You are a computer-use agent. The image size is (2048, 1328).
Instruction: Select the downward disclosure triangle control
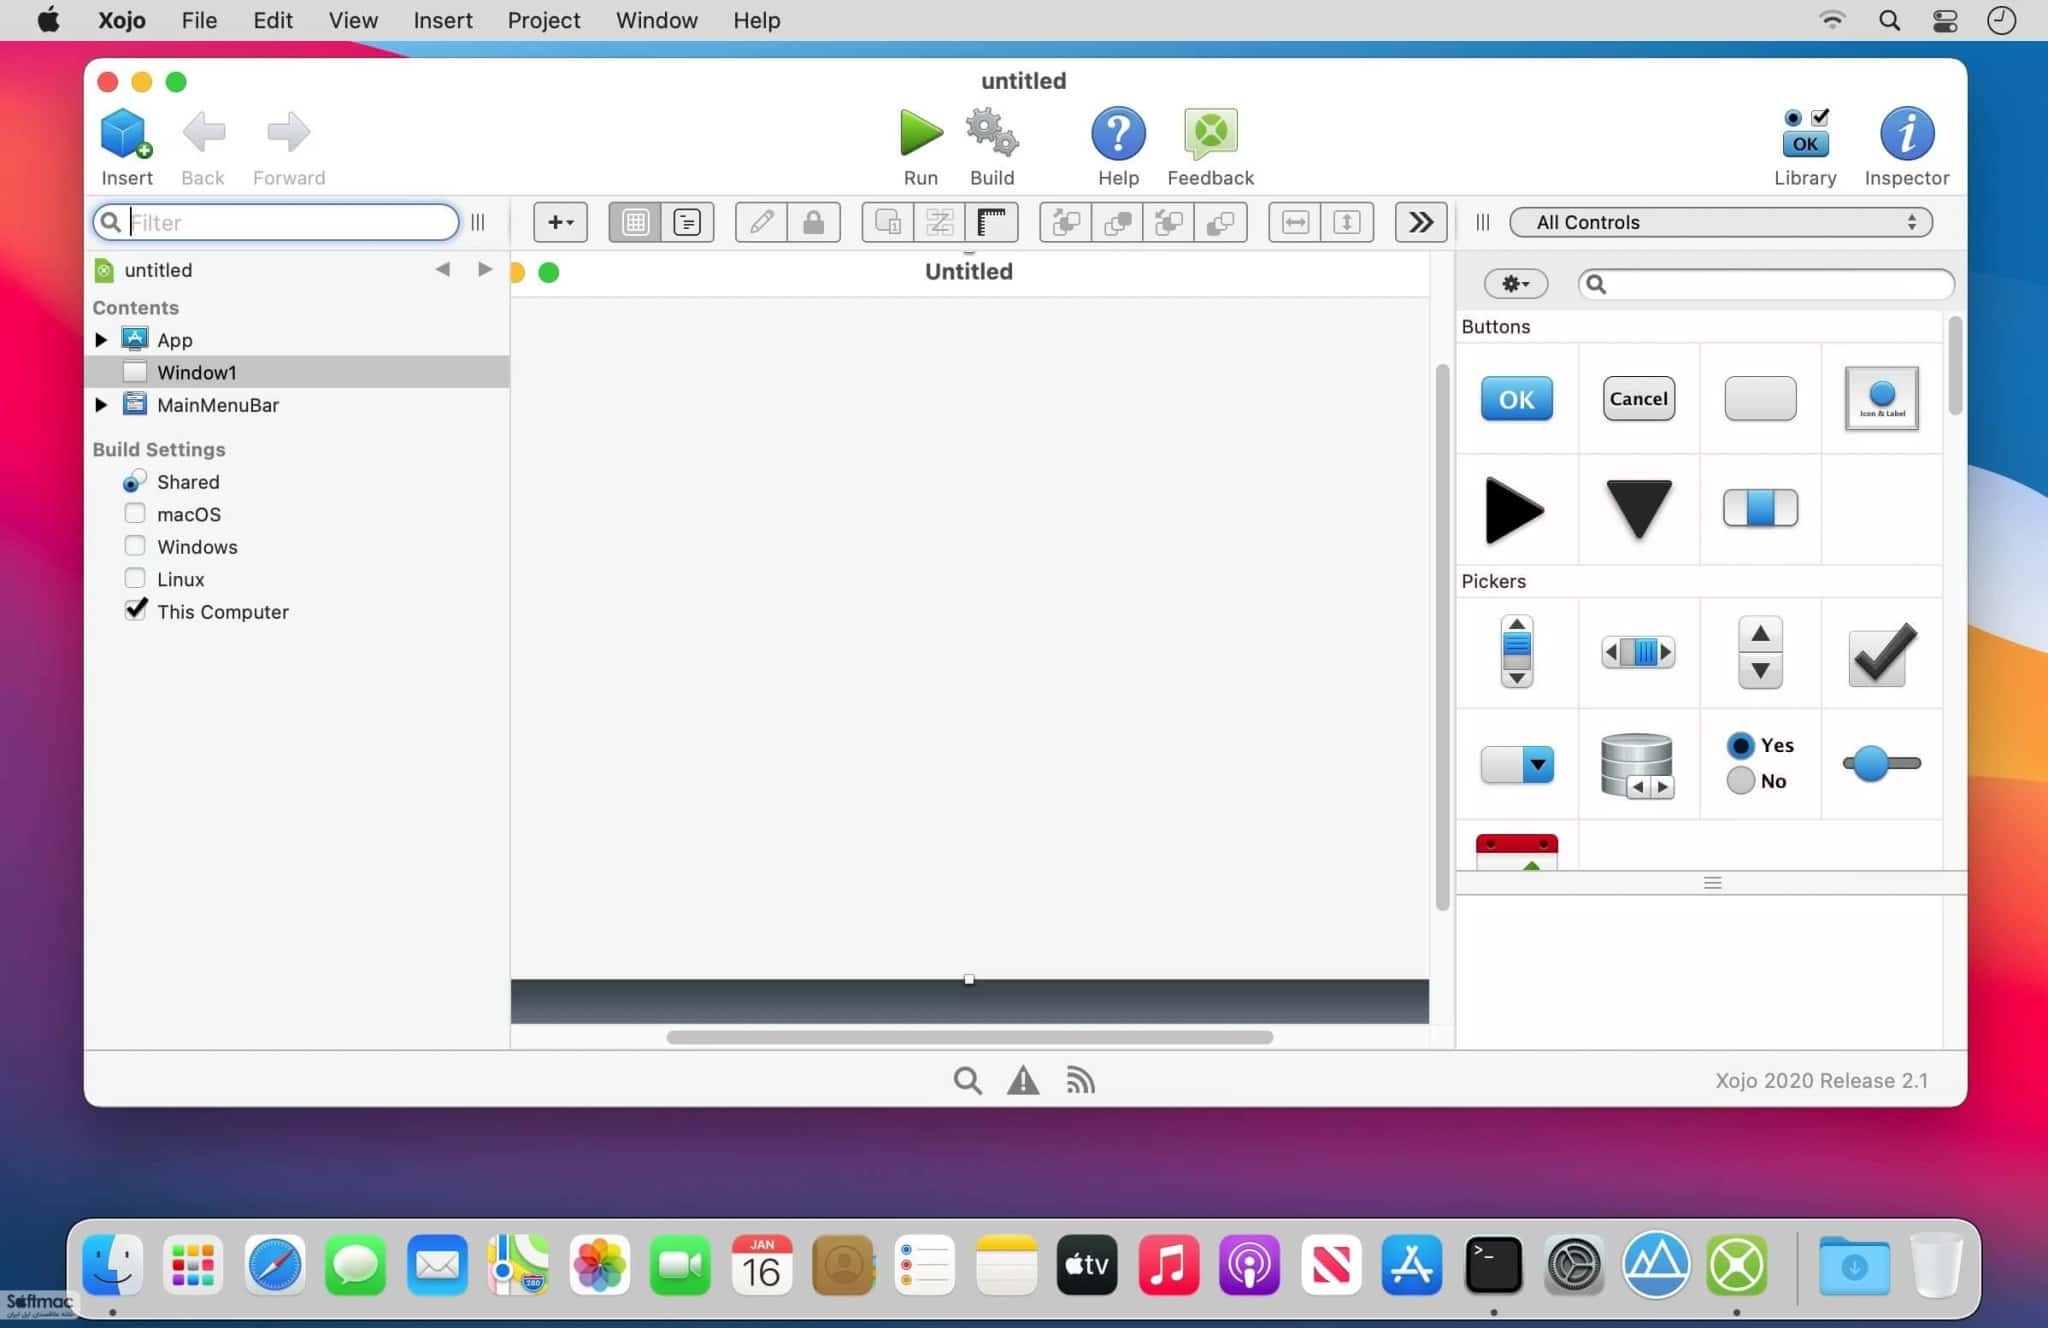pos(1638,508)
